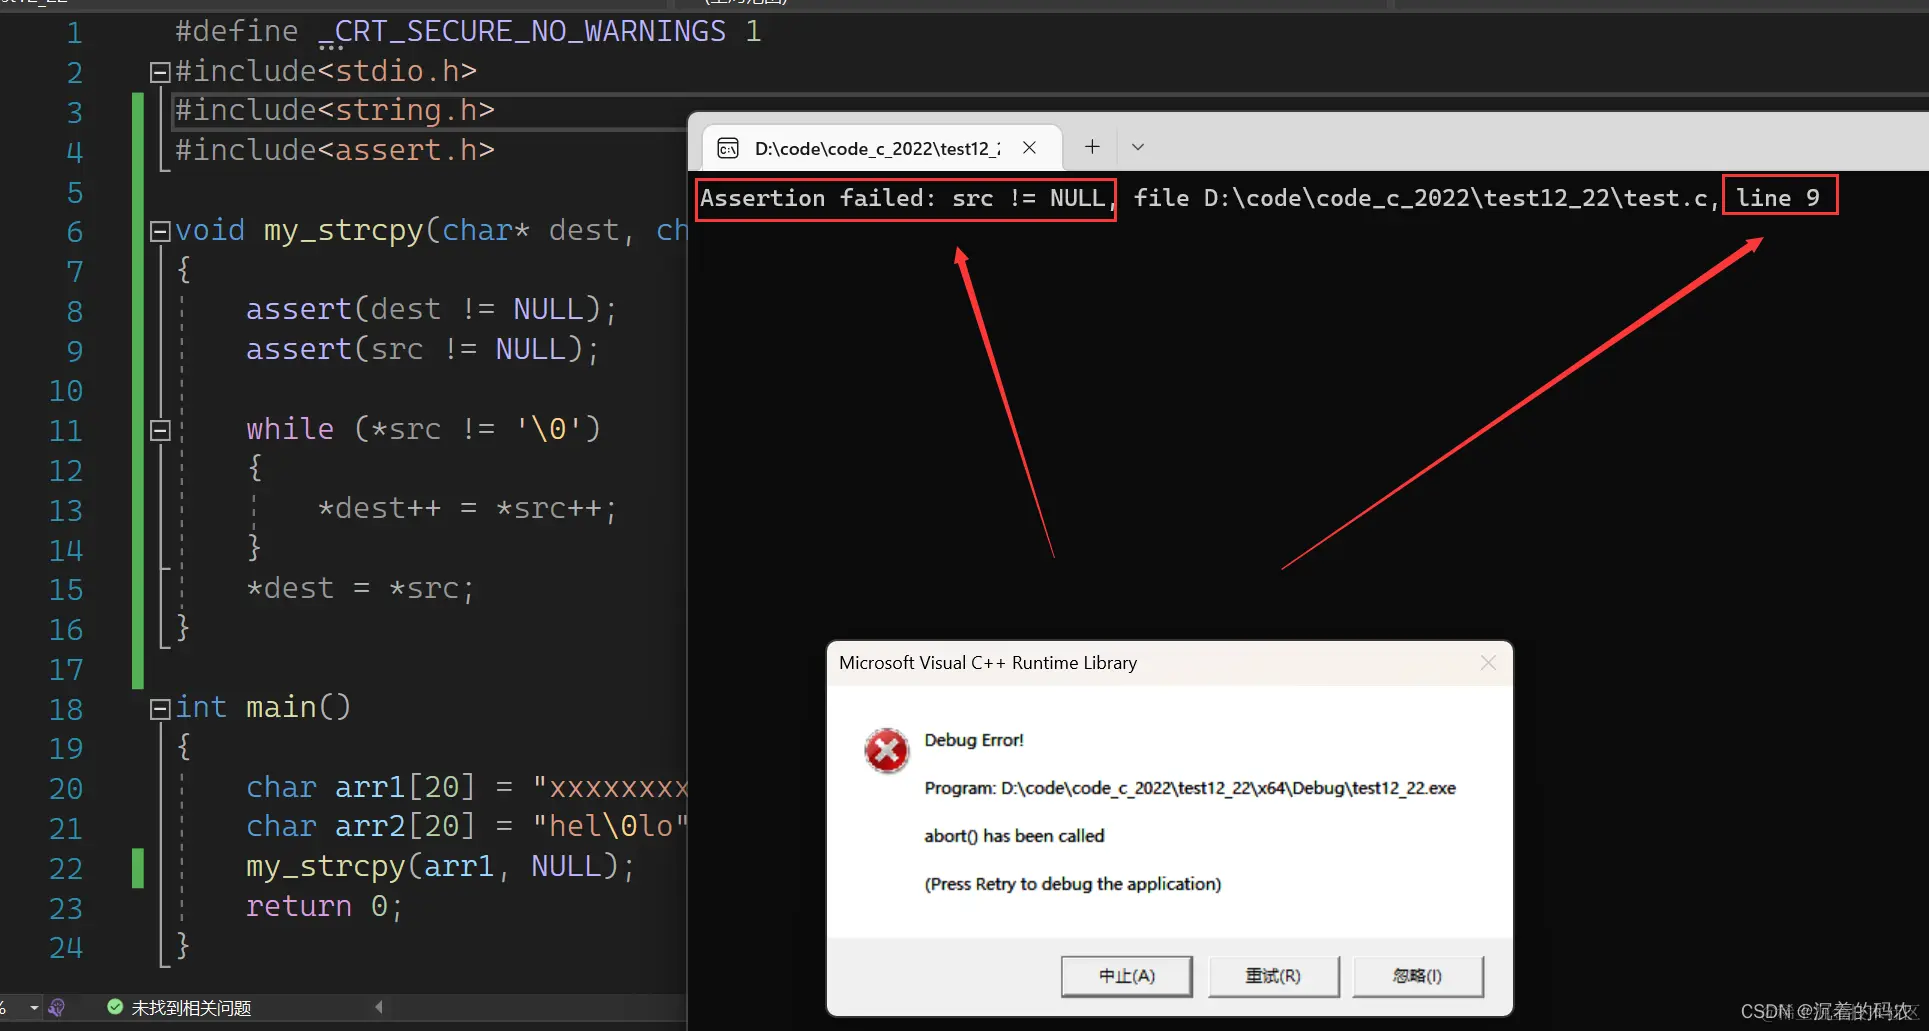Click the #include<assert.h> line
The width and height of the screenshot is (1929, 1031).
334,150
